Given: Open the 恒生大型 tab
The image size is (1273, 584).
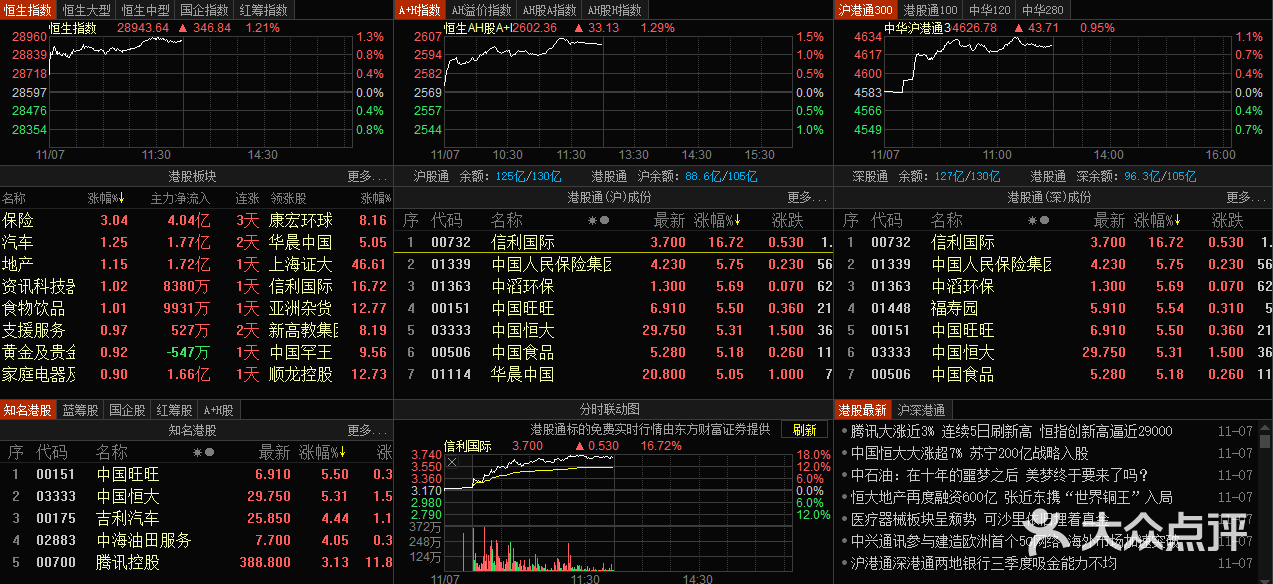Looking at the screenshot, I should click(x=87, y=10).
